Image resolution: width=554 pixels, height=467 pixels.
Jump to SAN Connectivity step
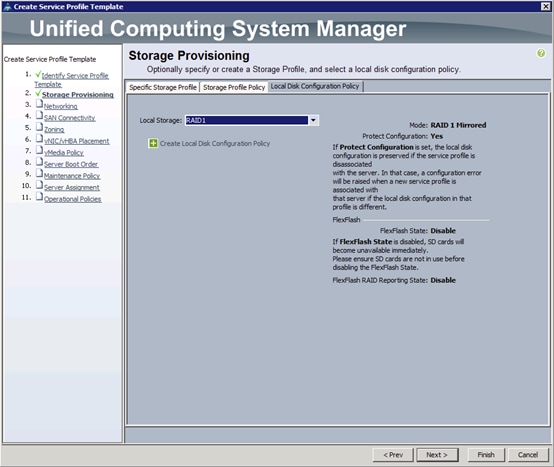pyautogui.click(x=70, y=118)
